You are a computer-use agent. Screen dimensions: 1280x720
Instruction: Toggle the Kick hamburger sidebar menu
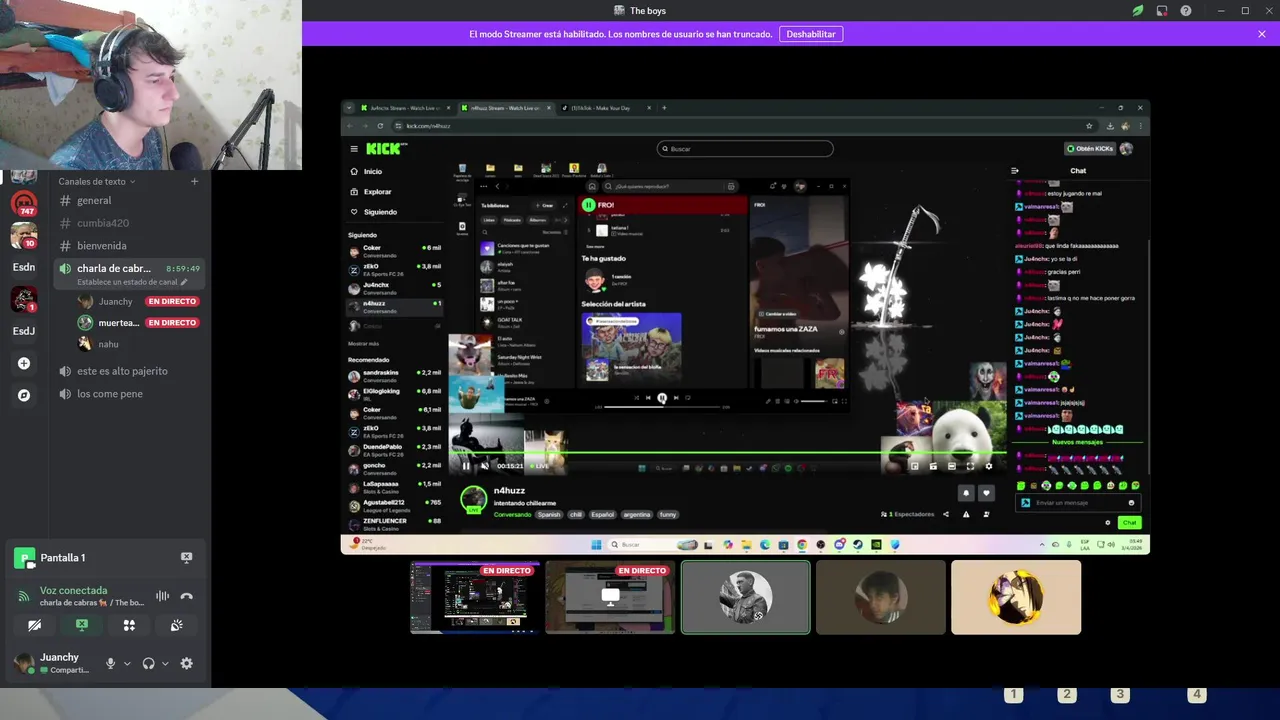[x=354, y=149]
